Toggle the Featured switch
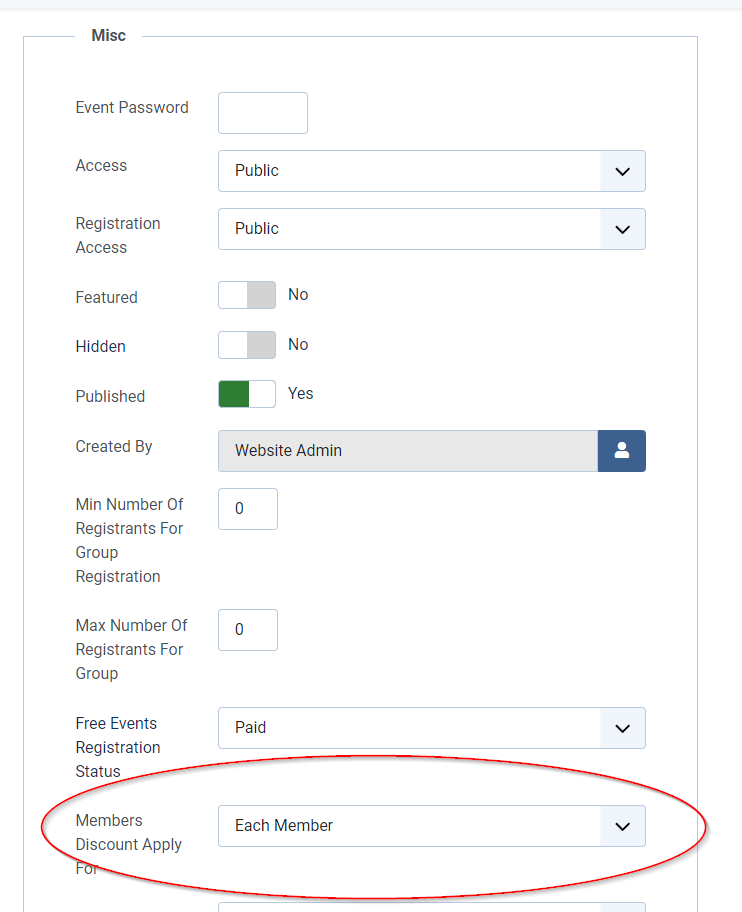742x912 pixels. click(247, 295)
